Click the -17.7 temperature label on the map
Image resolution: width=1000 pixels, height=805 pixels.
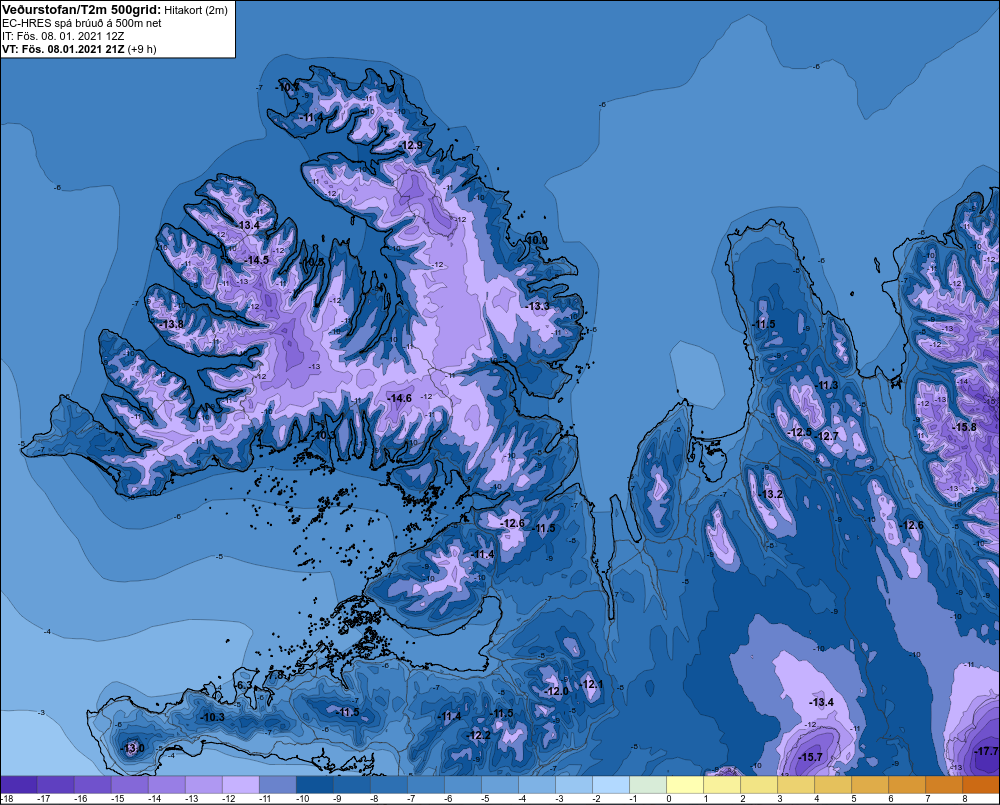click(987, 751)
